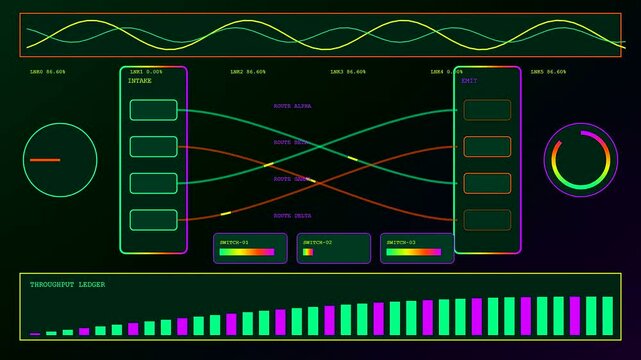Click the ROUTE GAMMA label

[x=292, y=179]
